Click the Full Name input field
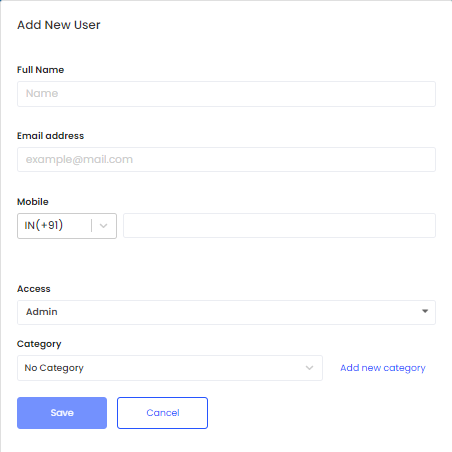This screenshot has width=452, height=452. [x=226, y=94]
